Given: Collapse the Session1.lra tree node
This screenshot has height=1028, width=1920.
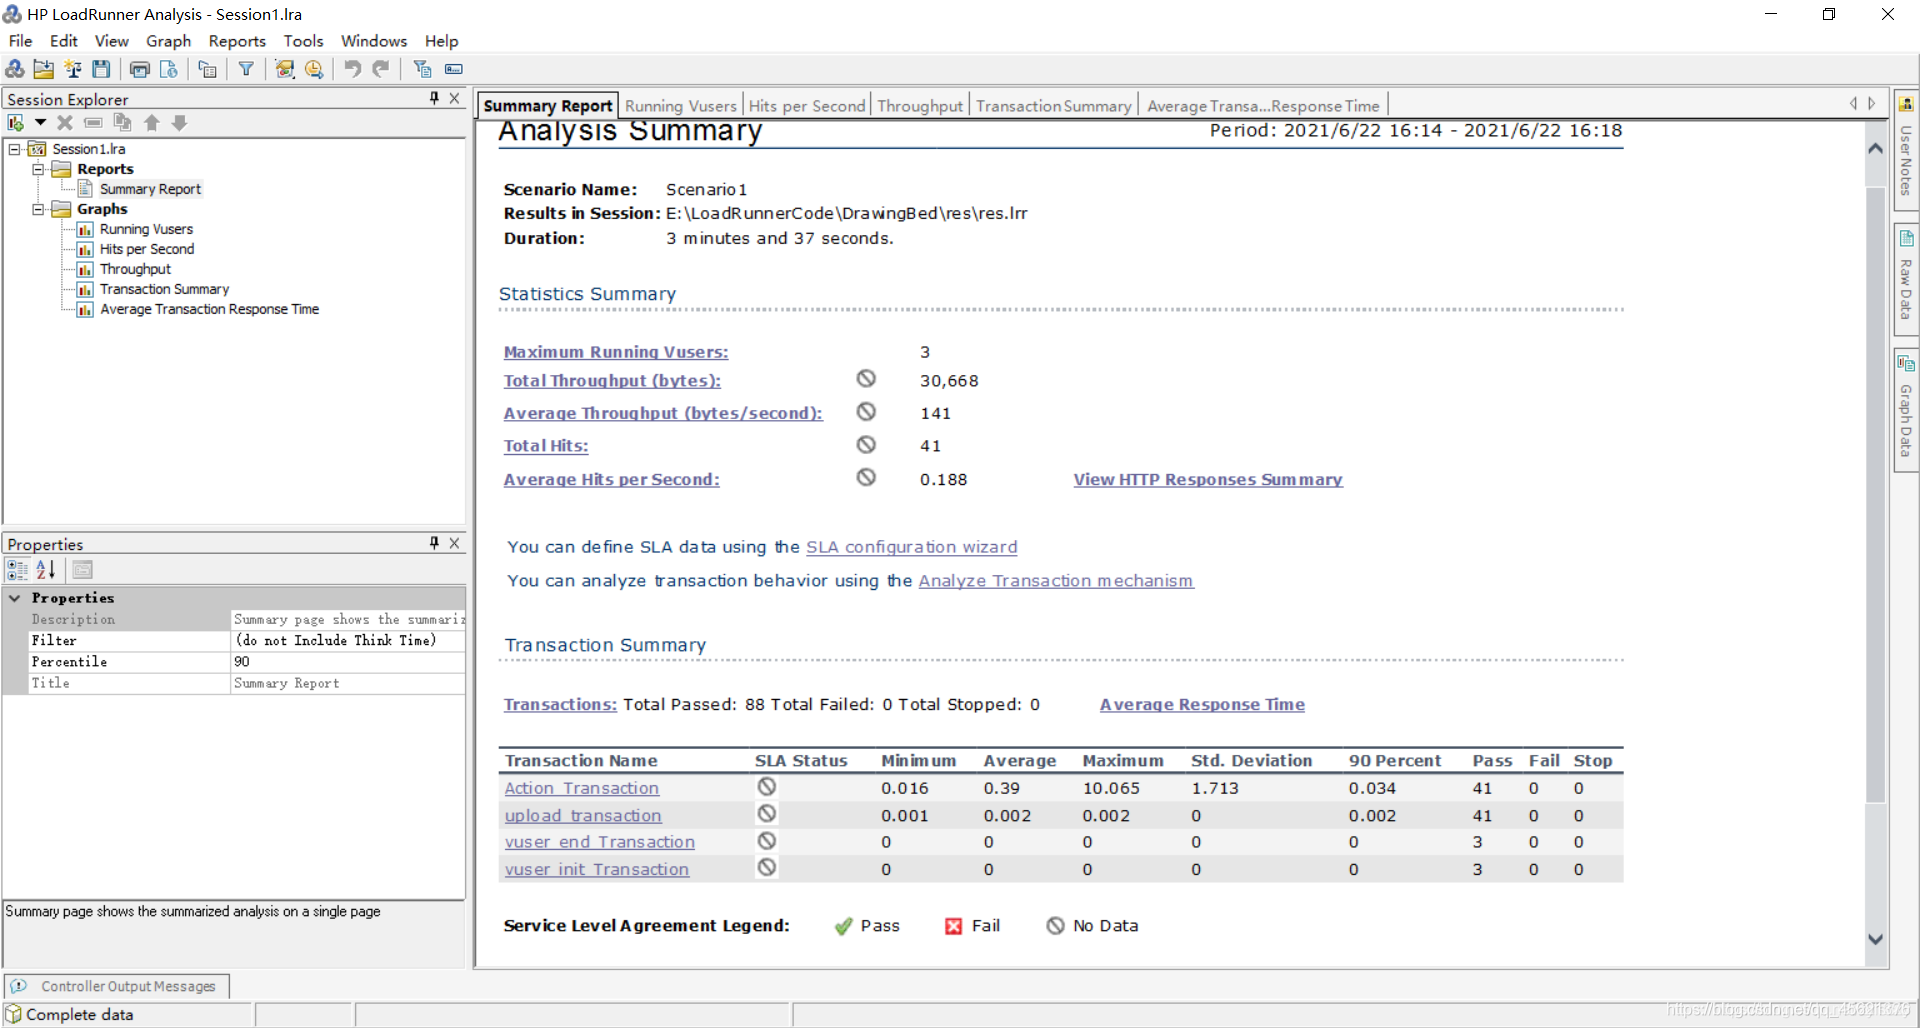Looking at the screenshot, I should pyautogui.click(x=15, y=149).
